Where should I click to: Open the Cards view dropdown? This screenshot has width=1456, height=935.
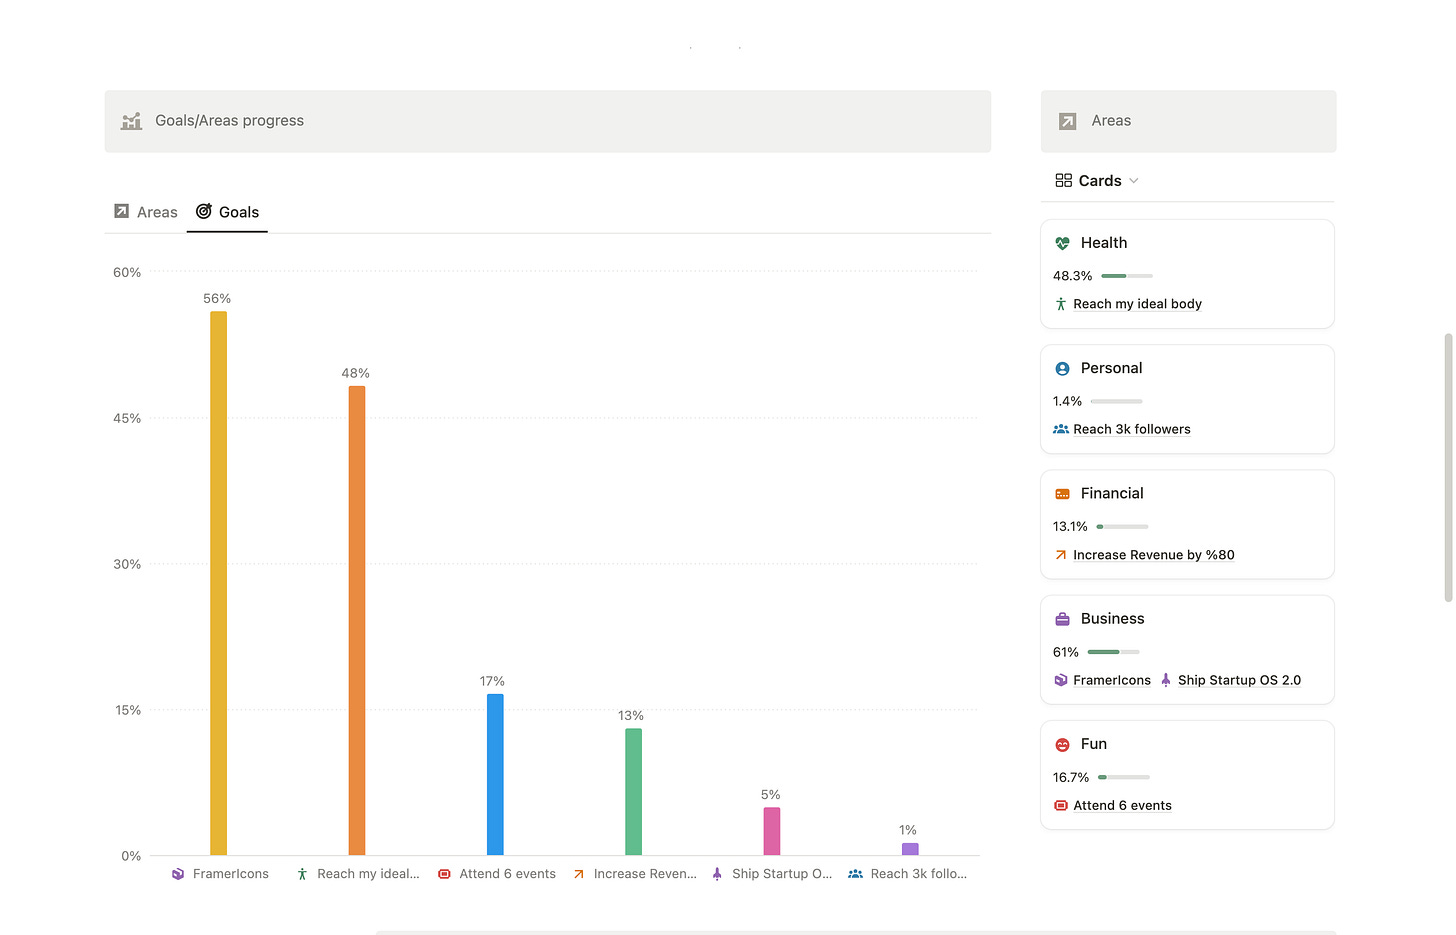click(x=1132, y=181)
